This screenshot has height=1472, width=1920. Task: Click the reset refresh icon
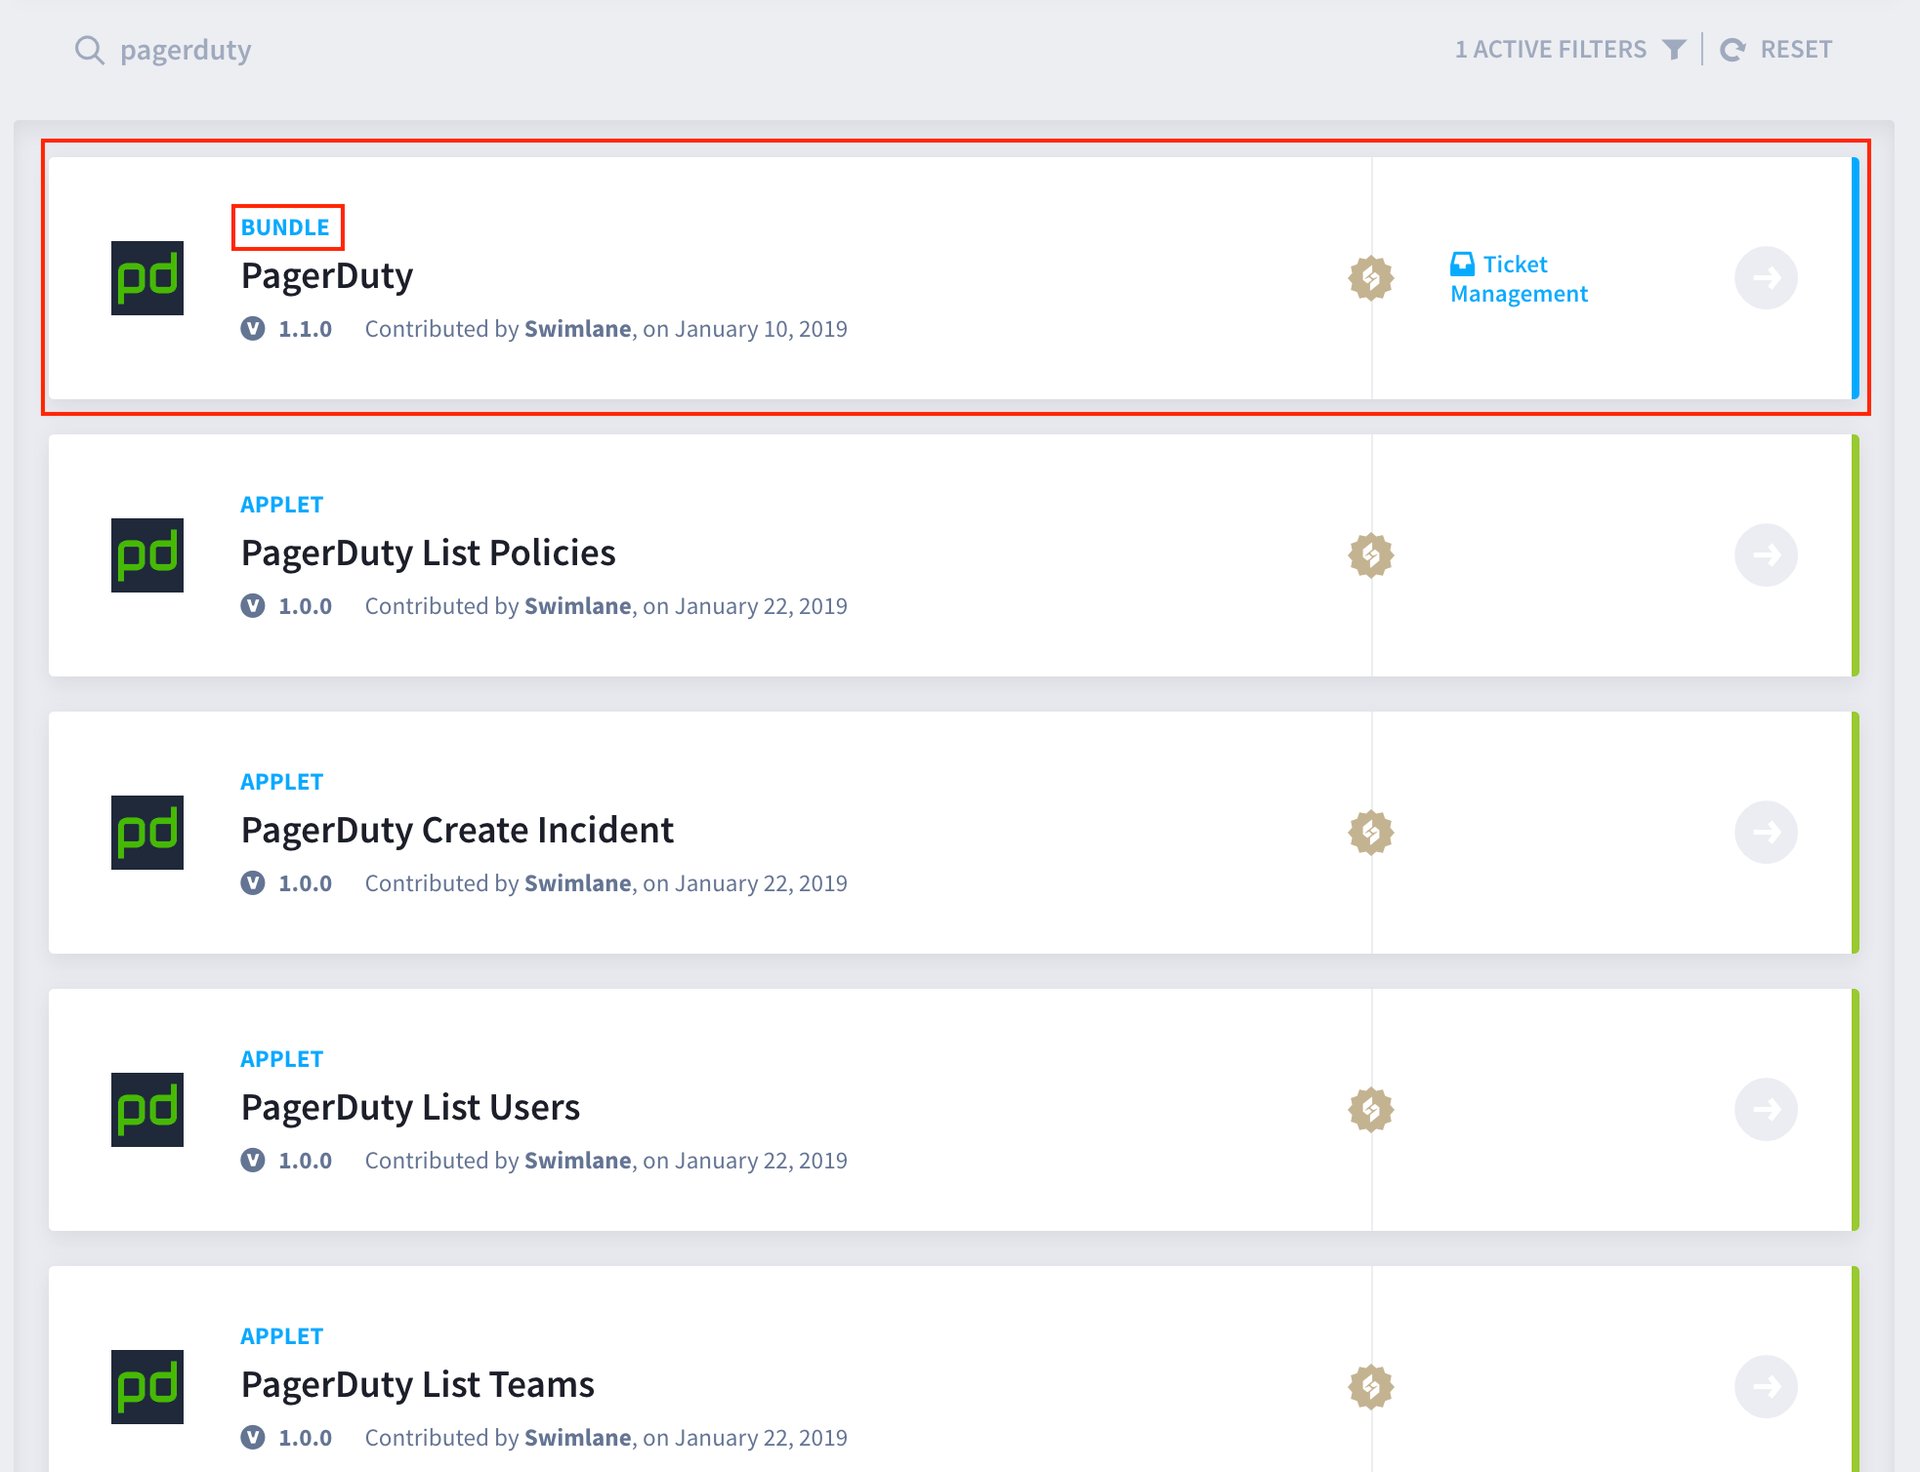1733,50
